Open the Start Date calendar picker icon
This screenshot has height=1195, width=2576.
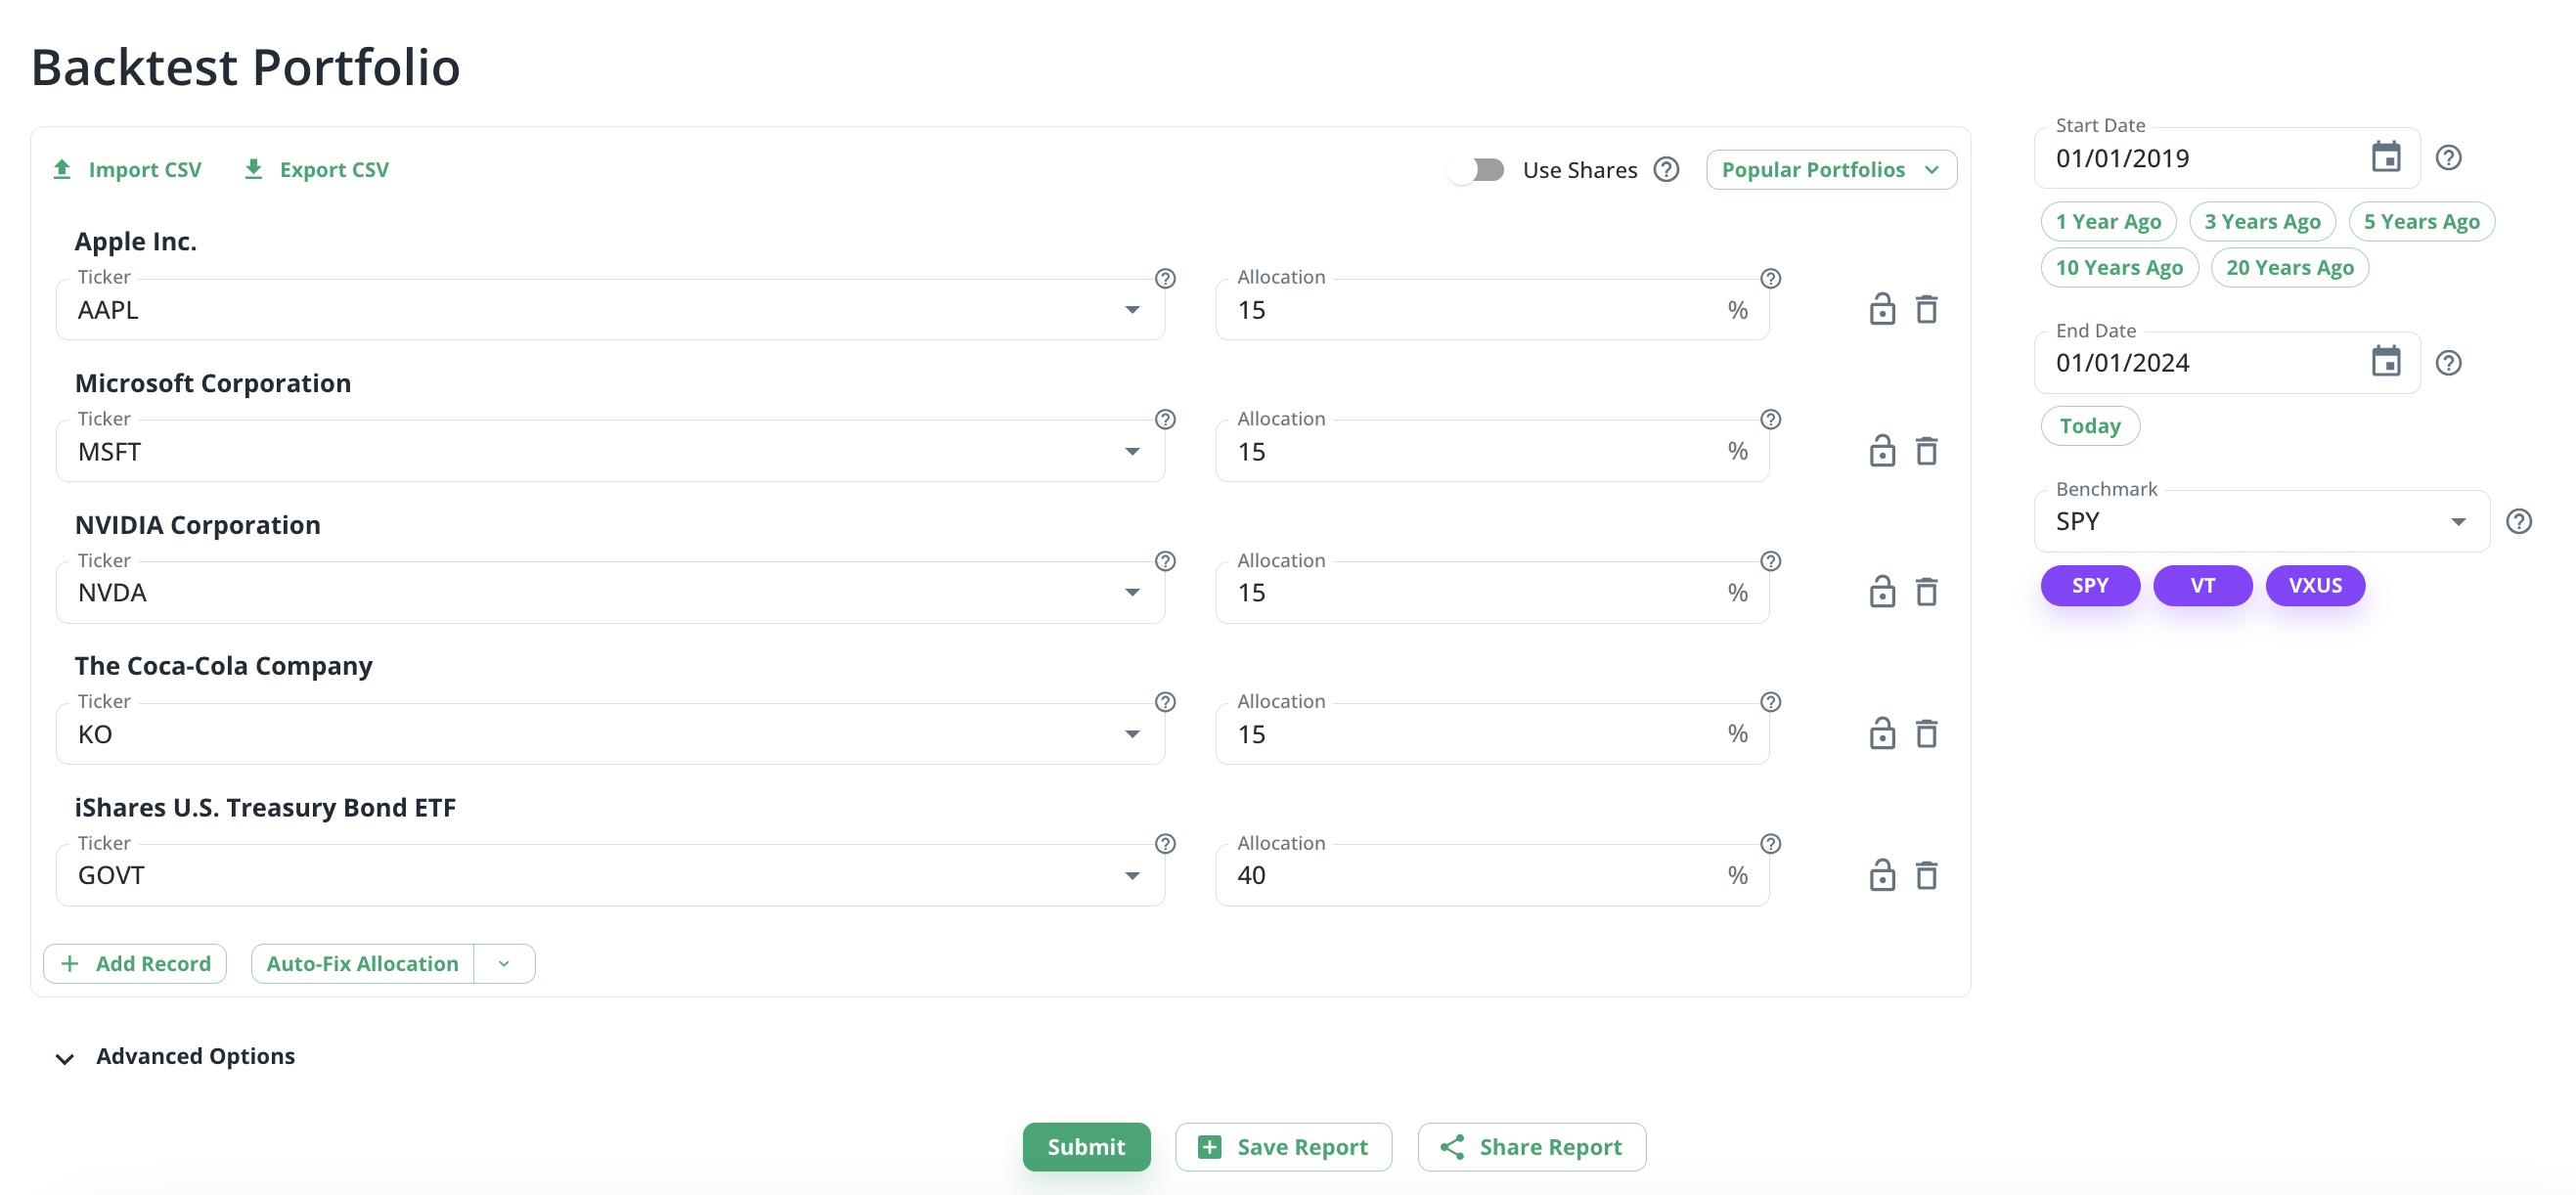(x=2386, y=157)
